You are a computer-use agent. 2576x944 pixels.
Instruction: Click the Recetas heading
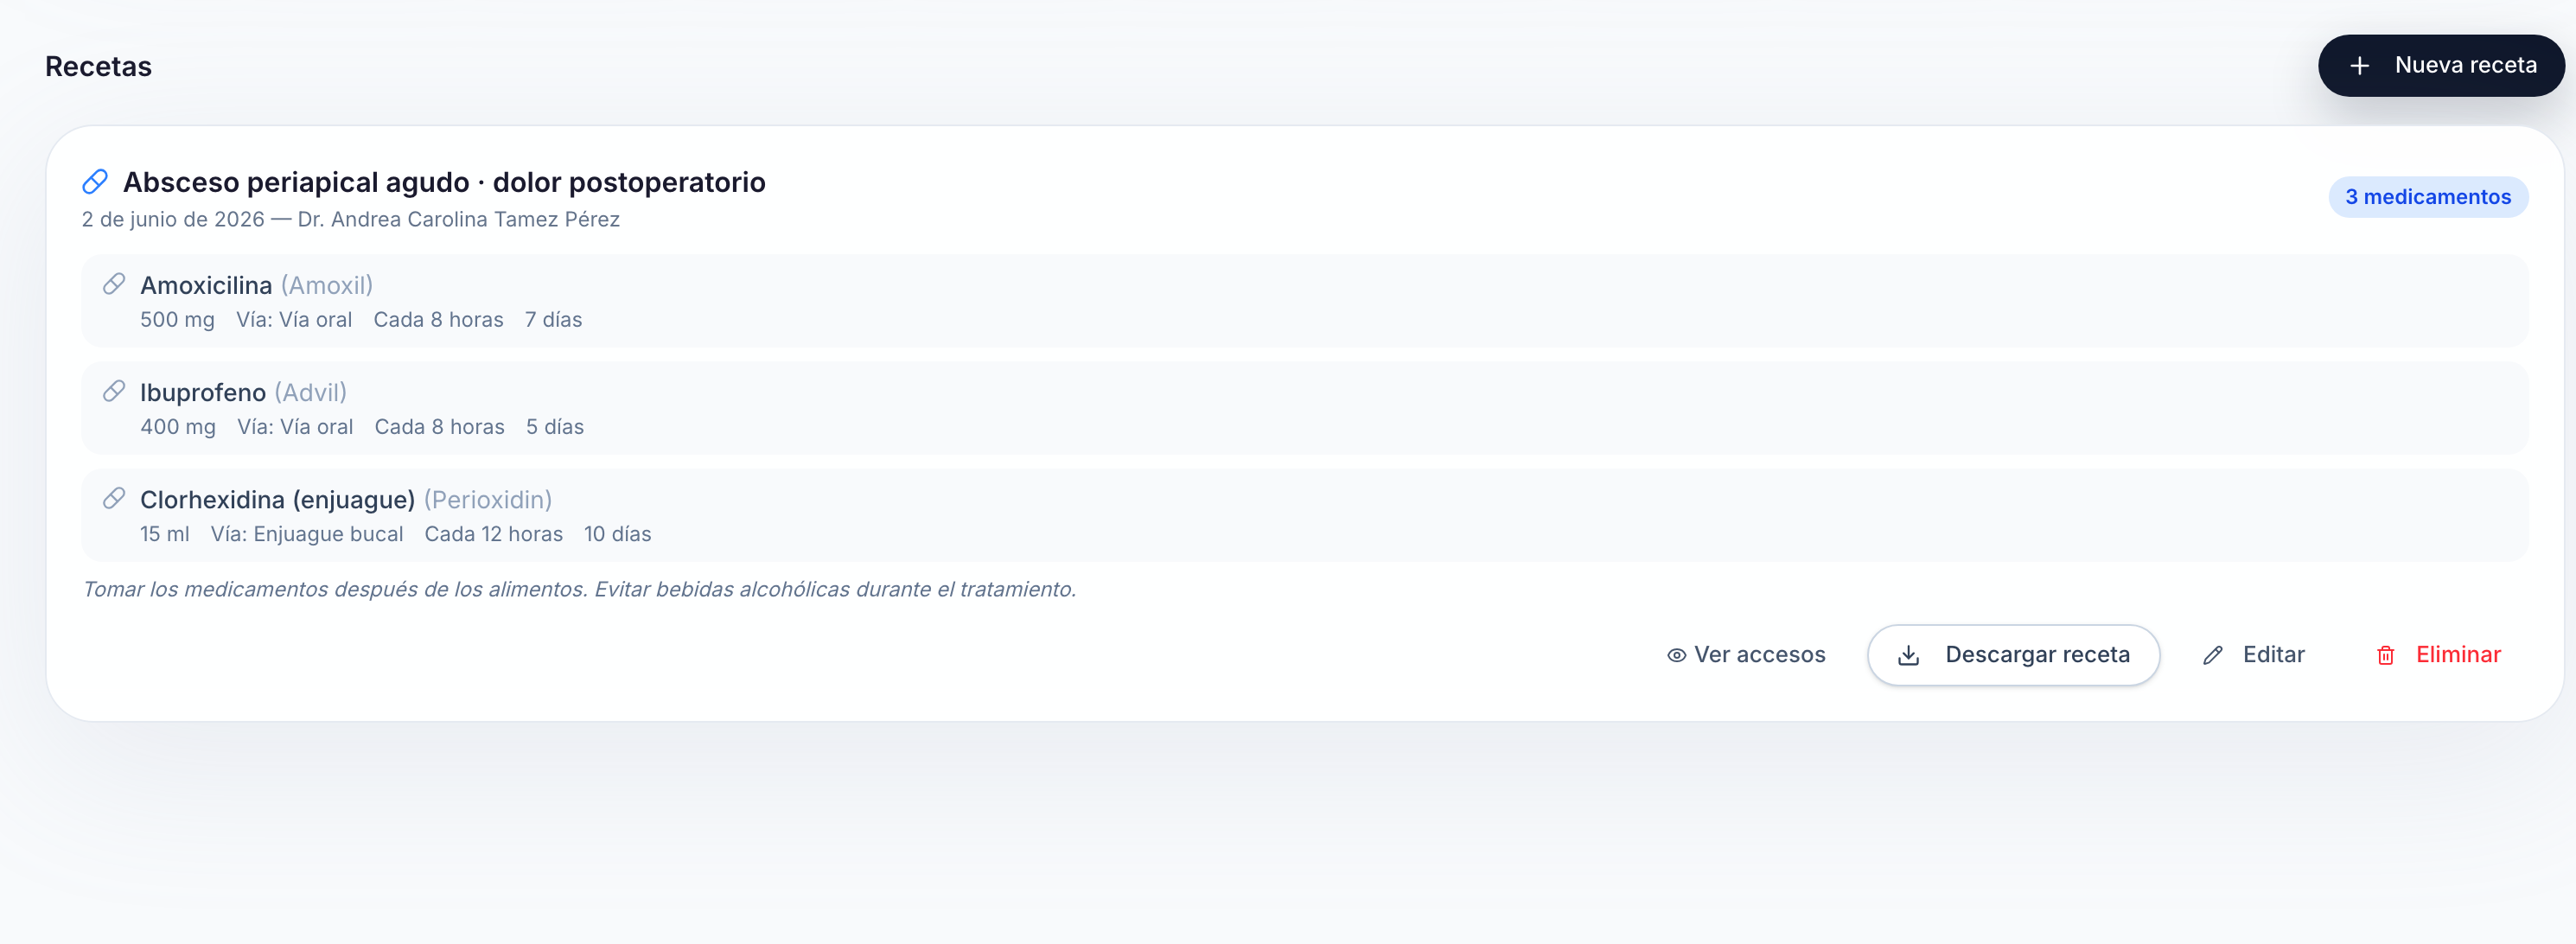pos(98,66)
